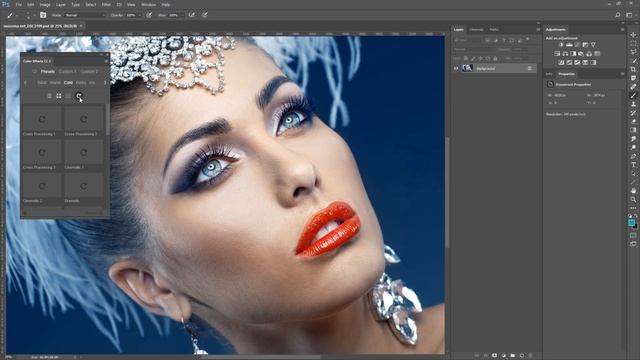Switch to the Channels tab
Image resolution: width=640 pixels, height=360 pixels.
476,29
